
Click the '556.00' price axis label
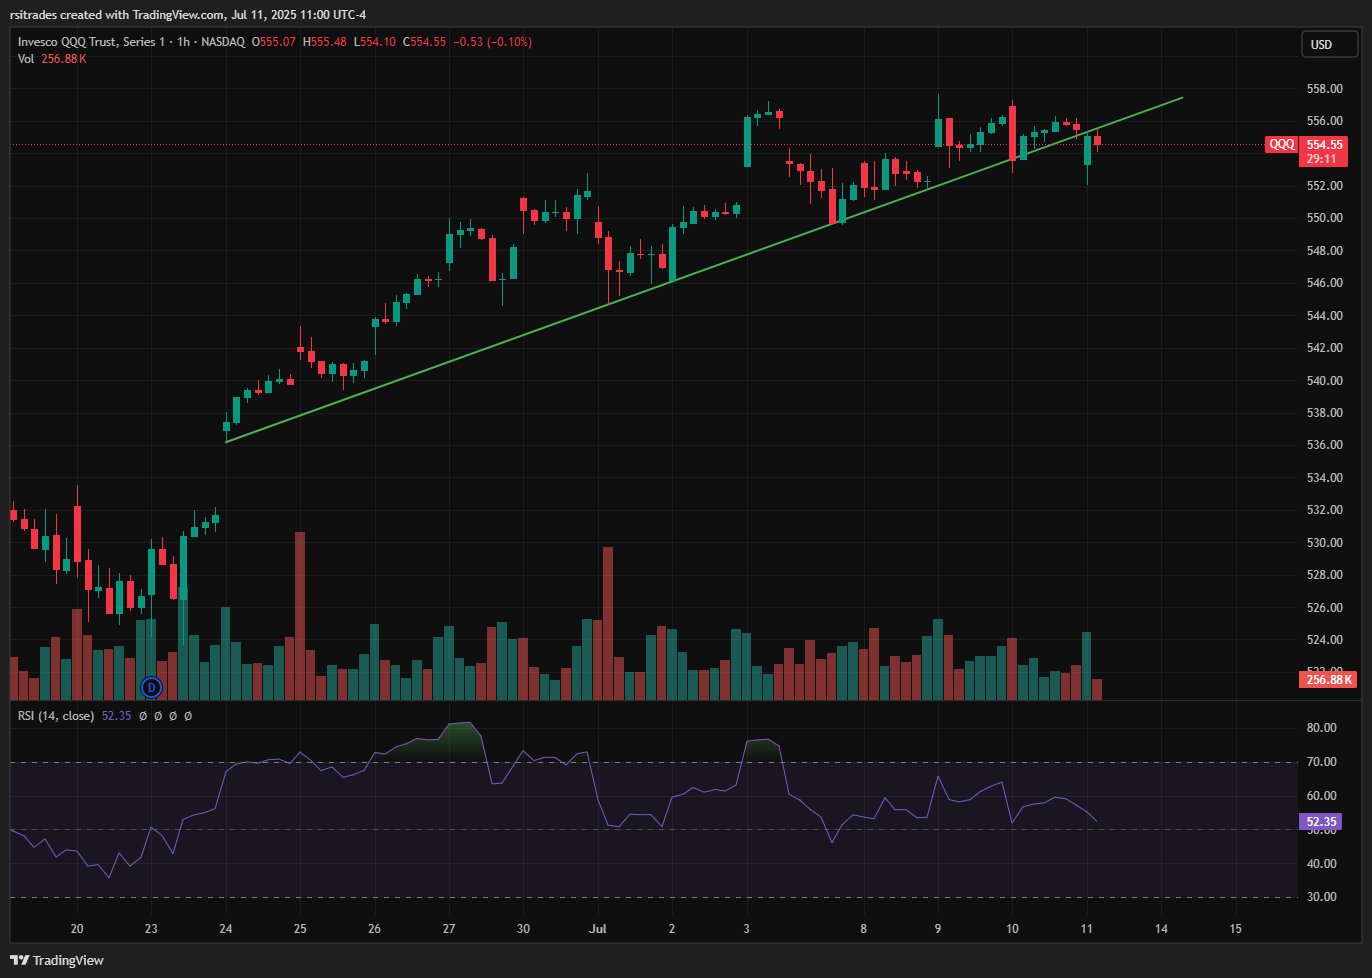coord(1324,121)
